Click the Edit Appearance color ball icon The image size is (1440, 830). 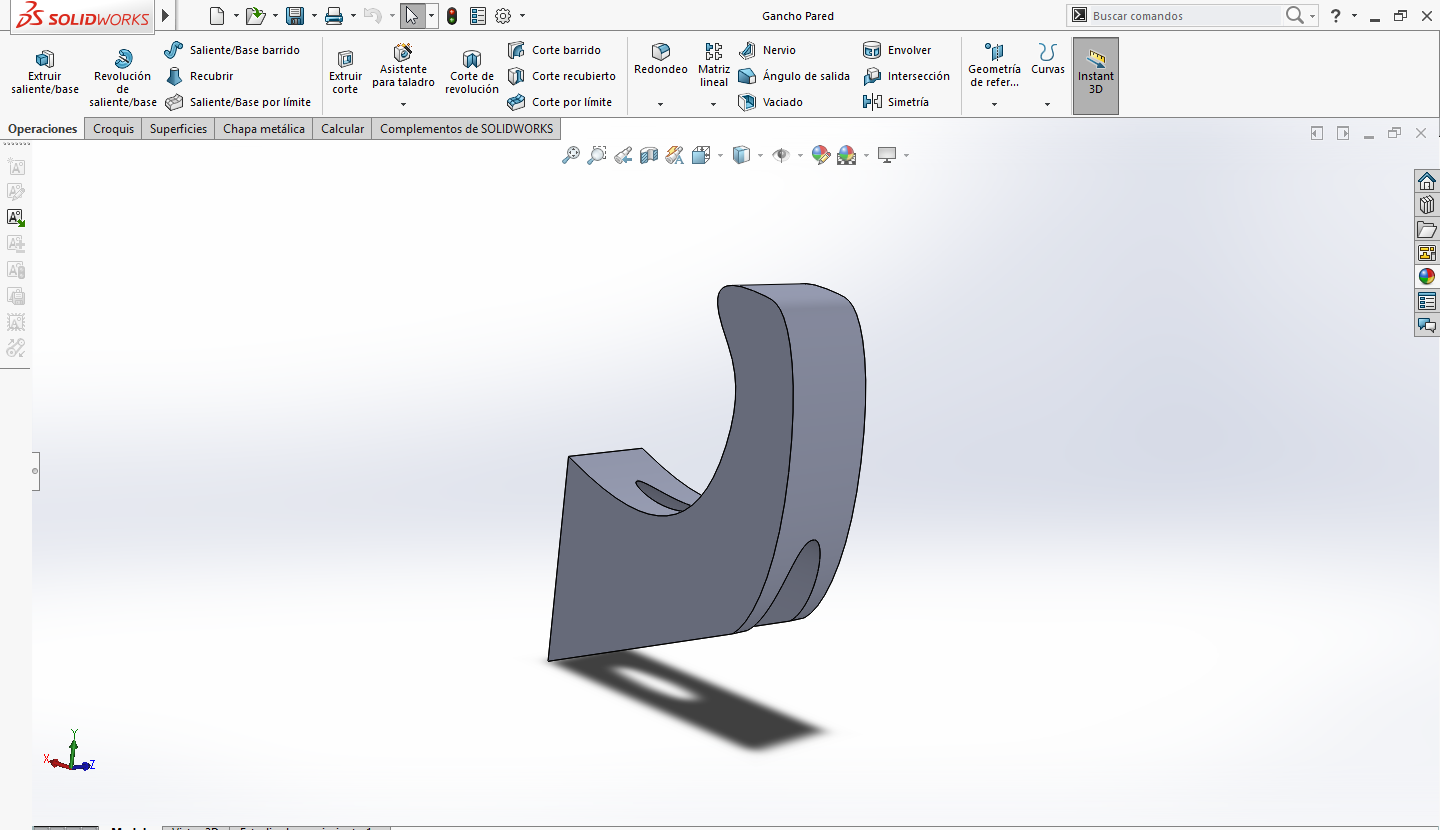(821, 155)
